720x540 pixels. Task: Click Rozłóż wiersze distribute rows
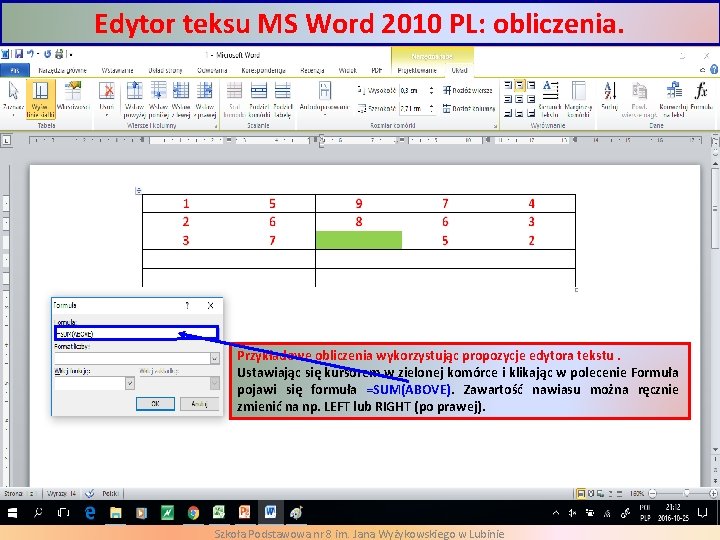(x=468, y=90)
